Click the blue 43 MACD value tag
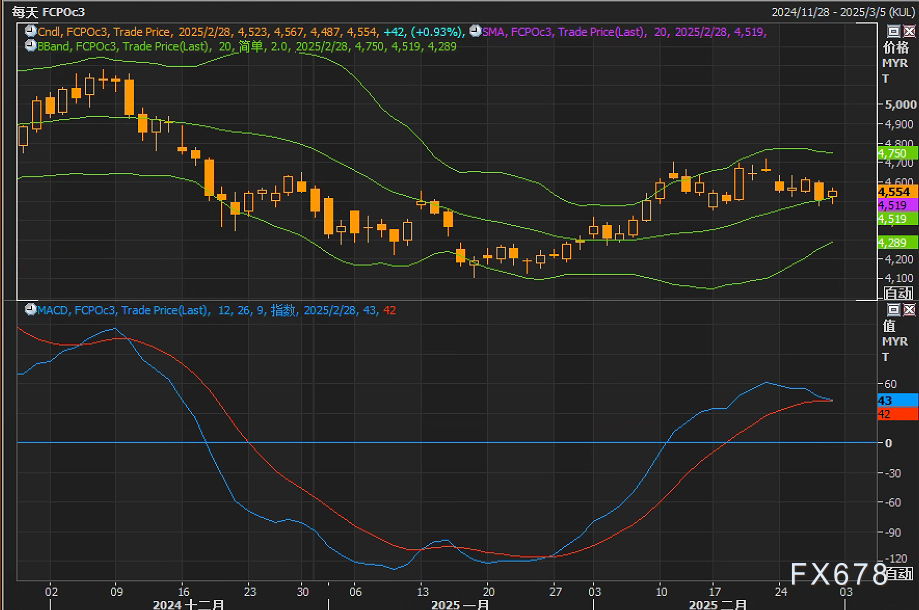 891,400
